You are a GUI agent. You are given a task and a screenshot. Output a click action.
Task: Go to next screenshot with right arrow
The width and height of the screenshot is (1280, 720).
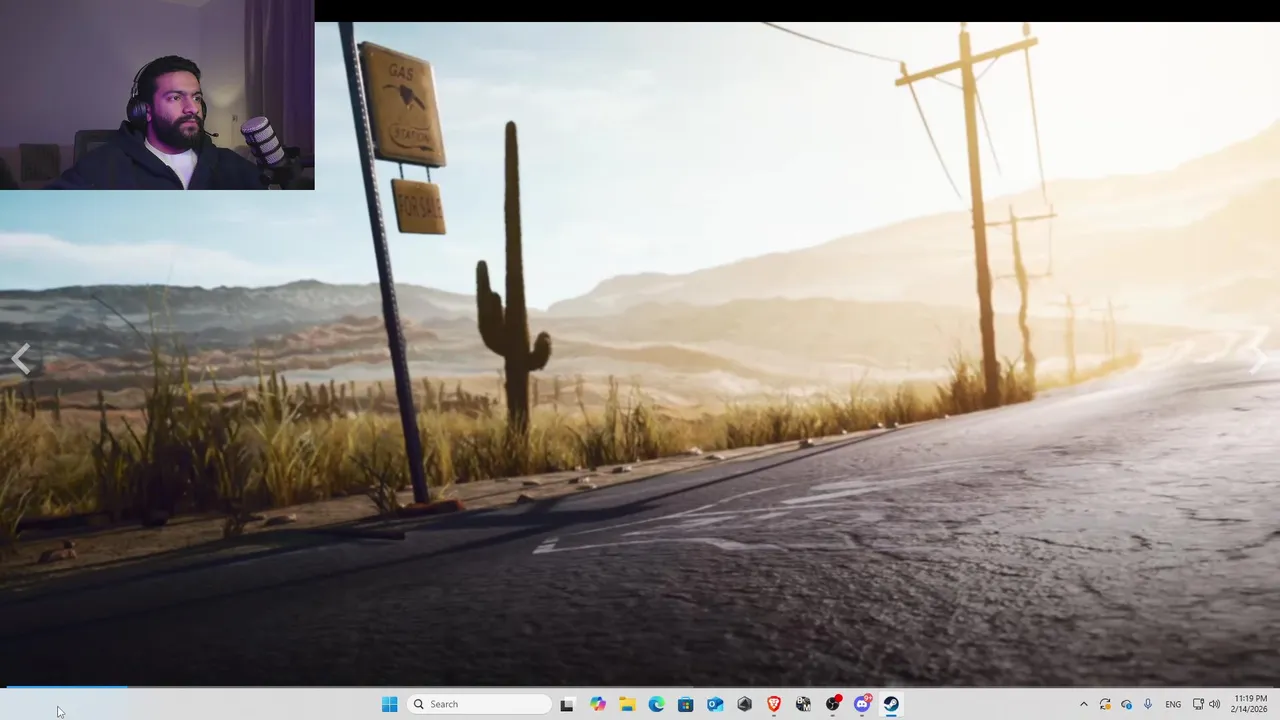tap(1258, 358)
